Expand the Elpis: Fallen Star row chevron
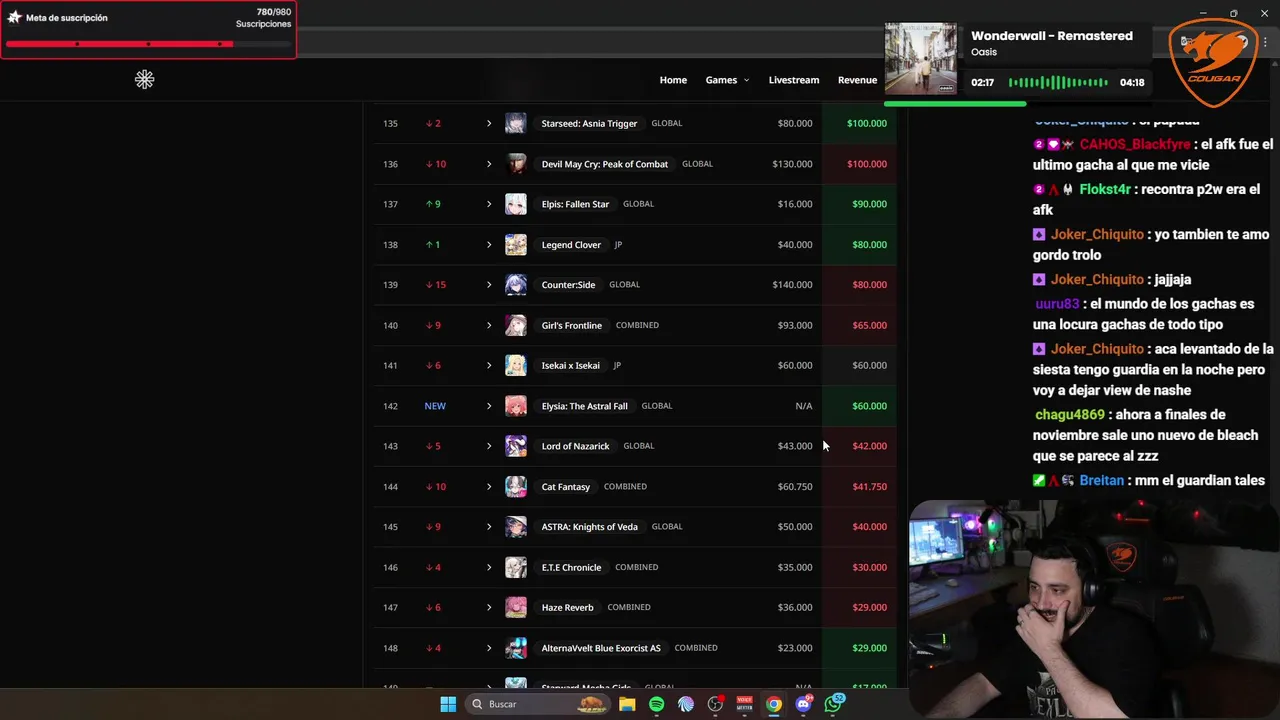1280x720 pixels. pyautogui.click(x=489, y=204)
